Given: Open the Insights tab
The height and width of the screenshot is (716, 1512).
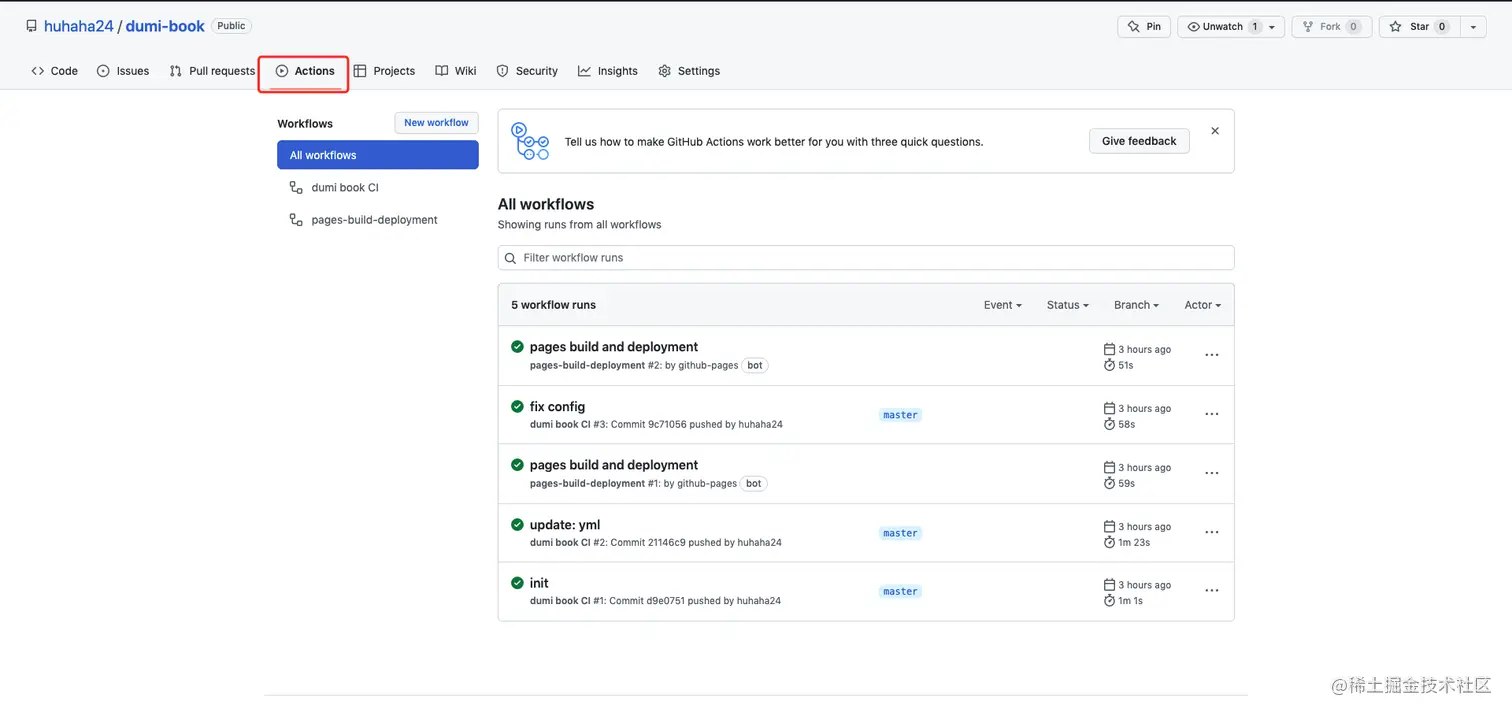Looking at the screenshot, I should [x=608, y=71].
